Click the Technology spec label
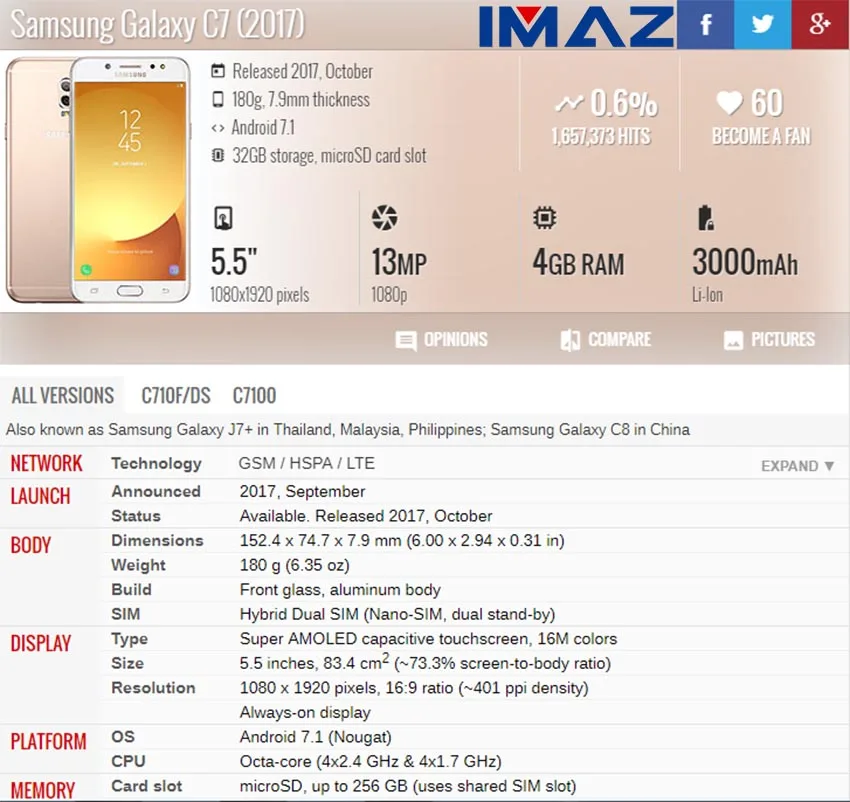The height and width of the screenshot is (802, 850). [156, 464]
